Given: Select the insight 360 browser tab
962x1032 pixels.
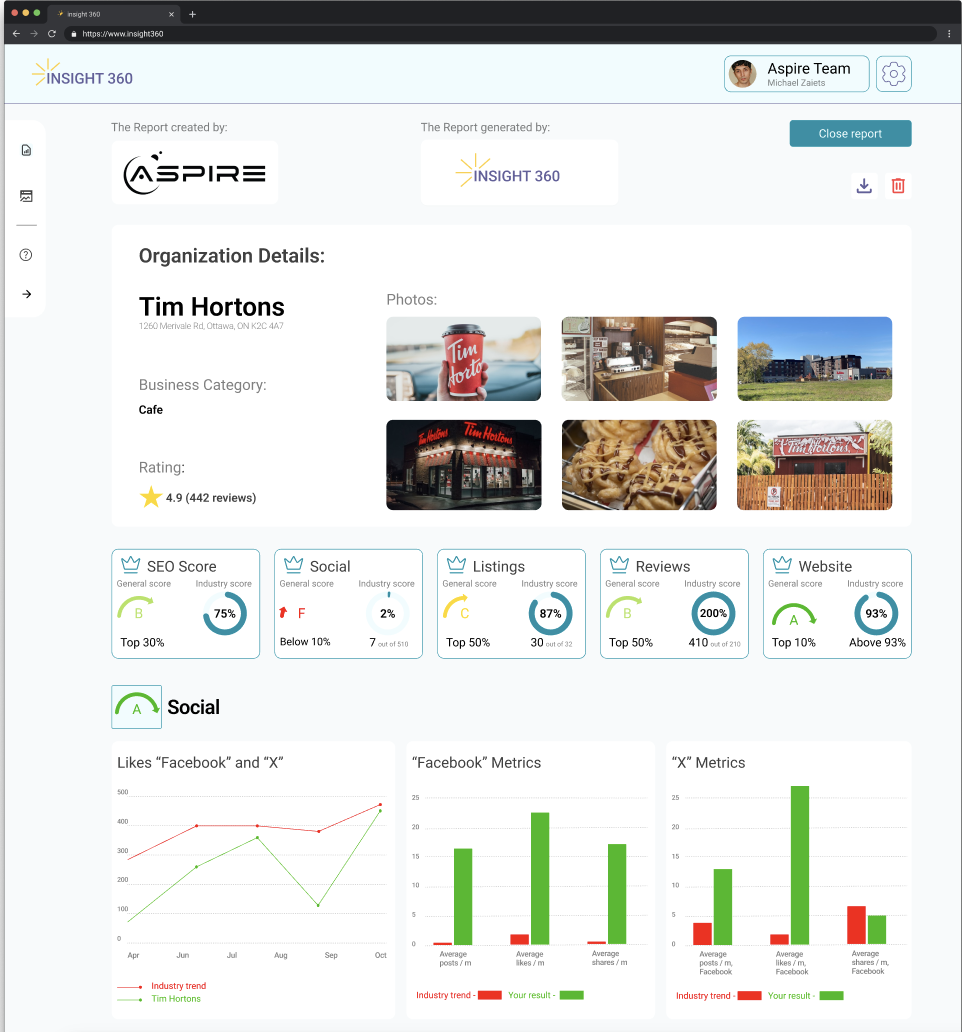Looking at the screenshot, I should (113, 14).
